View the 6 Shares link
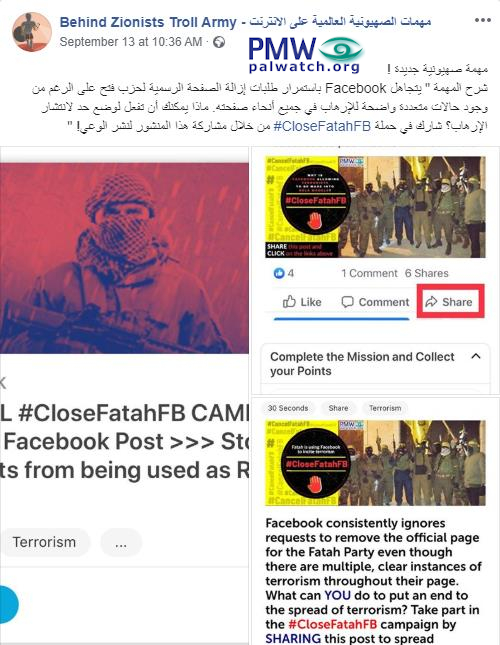The image size is (500, 645). coord(426,273)
